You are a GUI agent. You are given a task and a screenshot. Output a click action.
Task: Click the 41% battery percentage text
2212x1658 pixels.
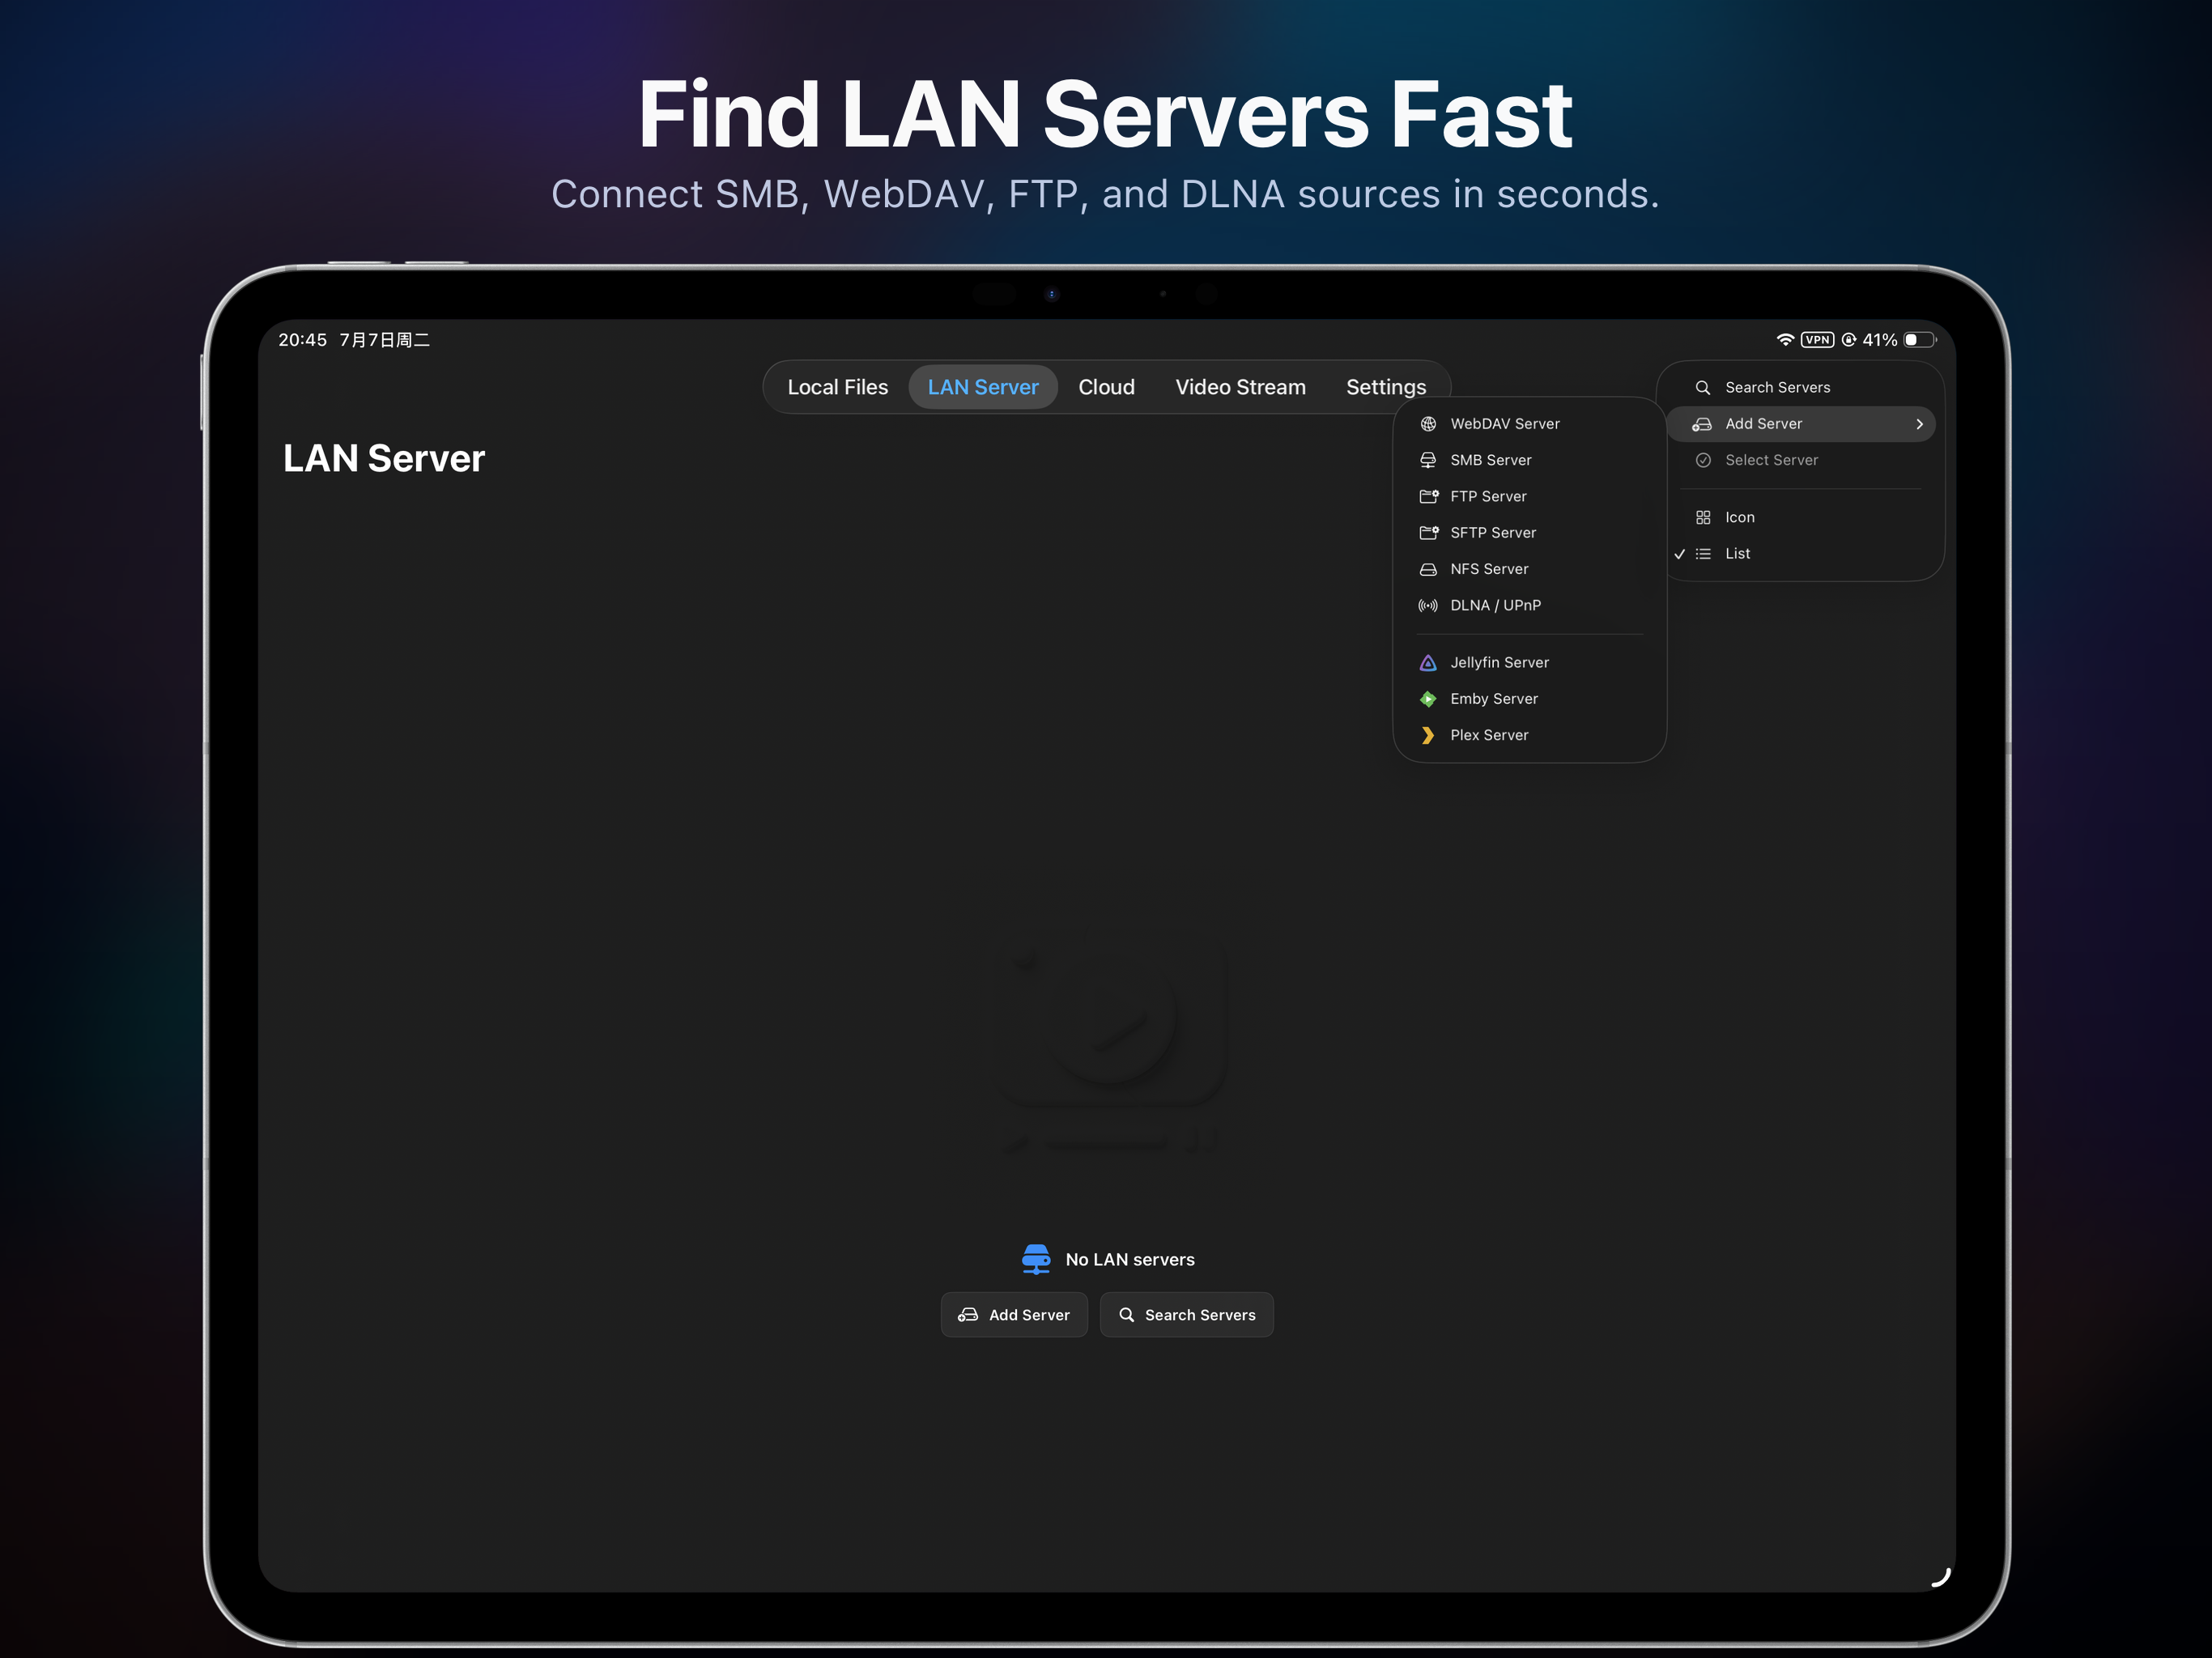pyautogui.click(x=1879, y=340)
